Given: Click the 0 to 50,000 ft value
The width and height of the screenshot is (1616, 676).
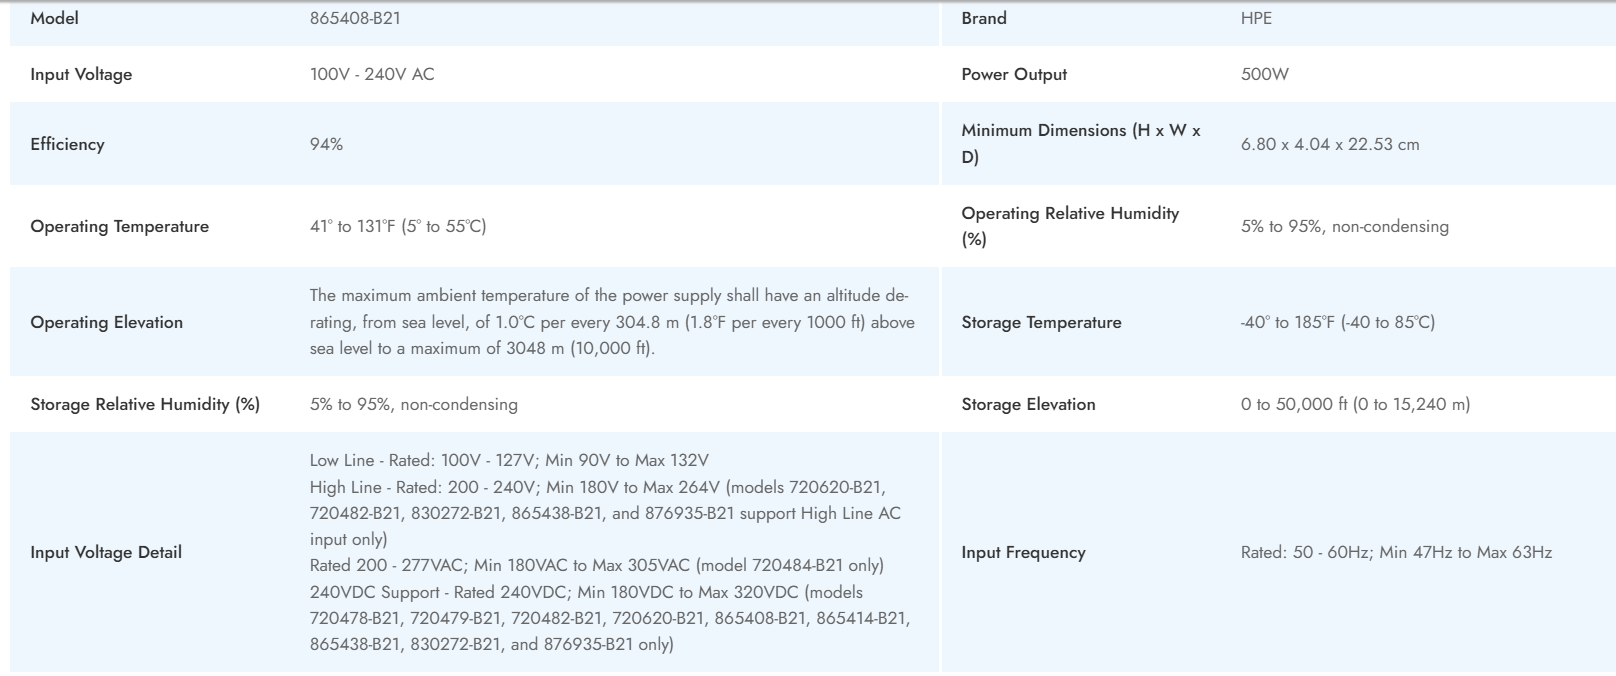Looking at the screenshot, I should (1355, 404).
